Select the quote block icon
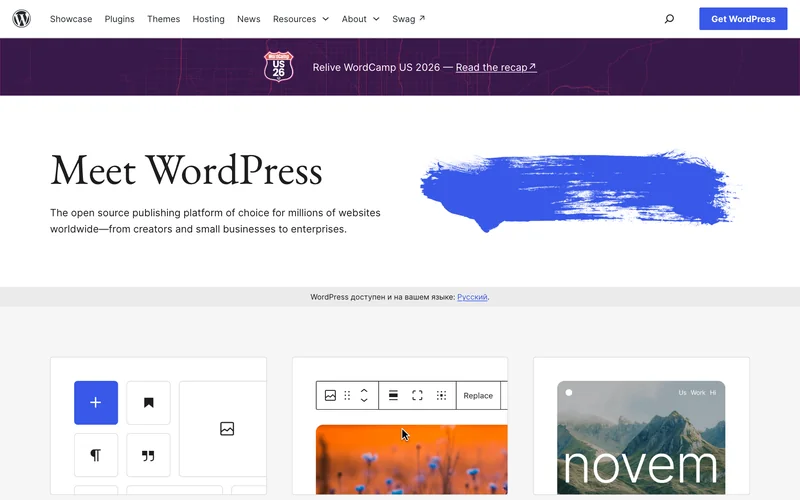The width and height of the screenshot is (800, 500). tap(148, 455)
